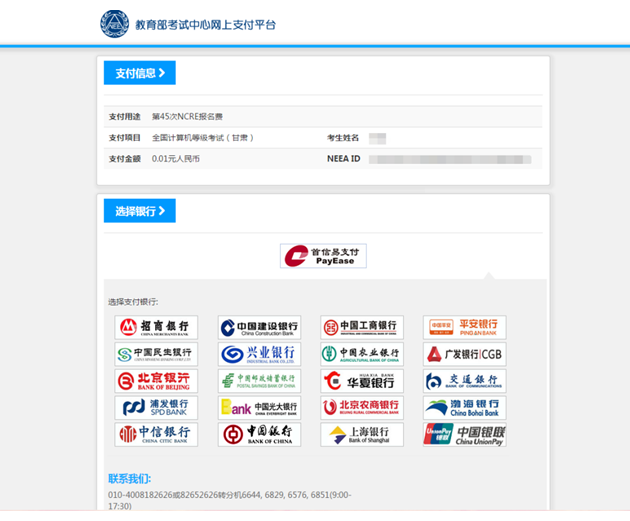Choose China Everbright Bank (中国光大银行)
Viewport: 630px width, 521px height.
[x=259, y=408]
